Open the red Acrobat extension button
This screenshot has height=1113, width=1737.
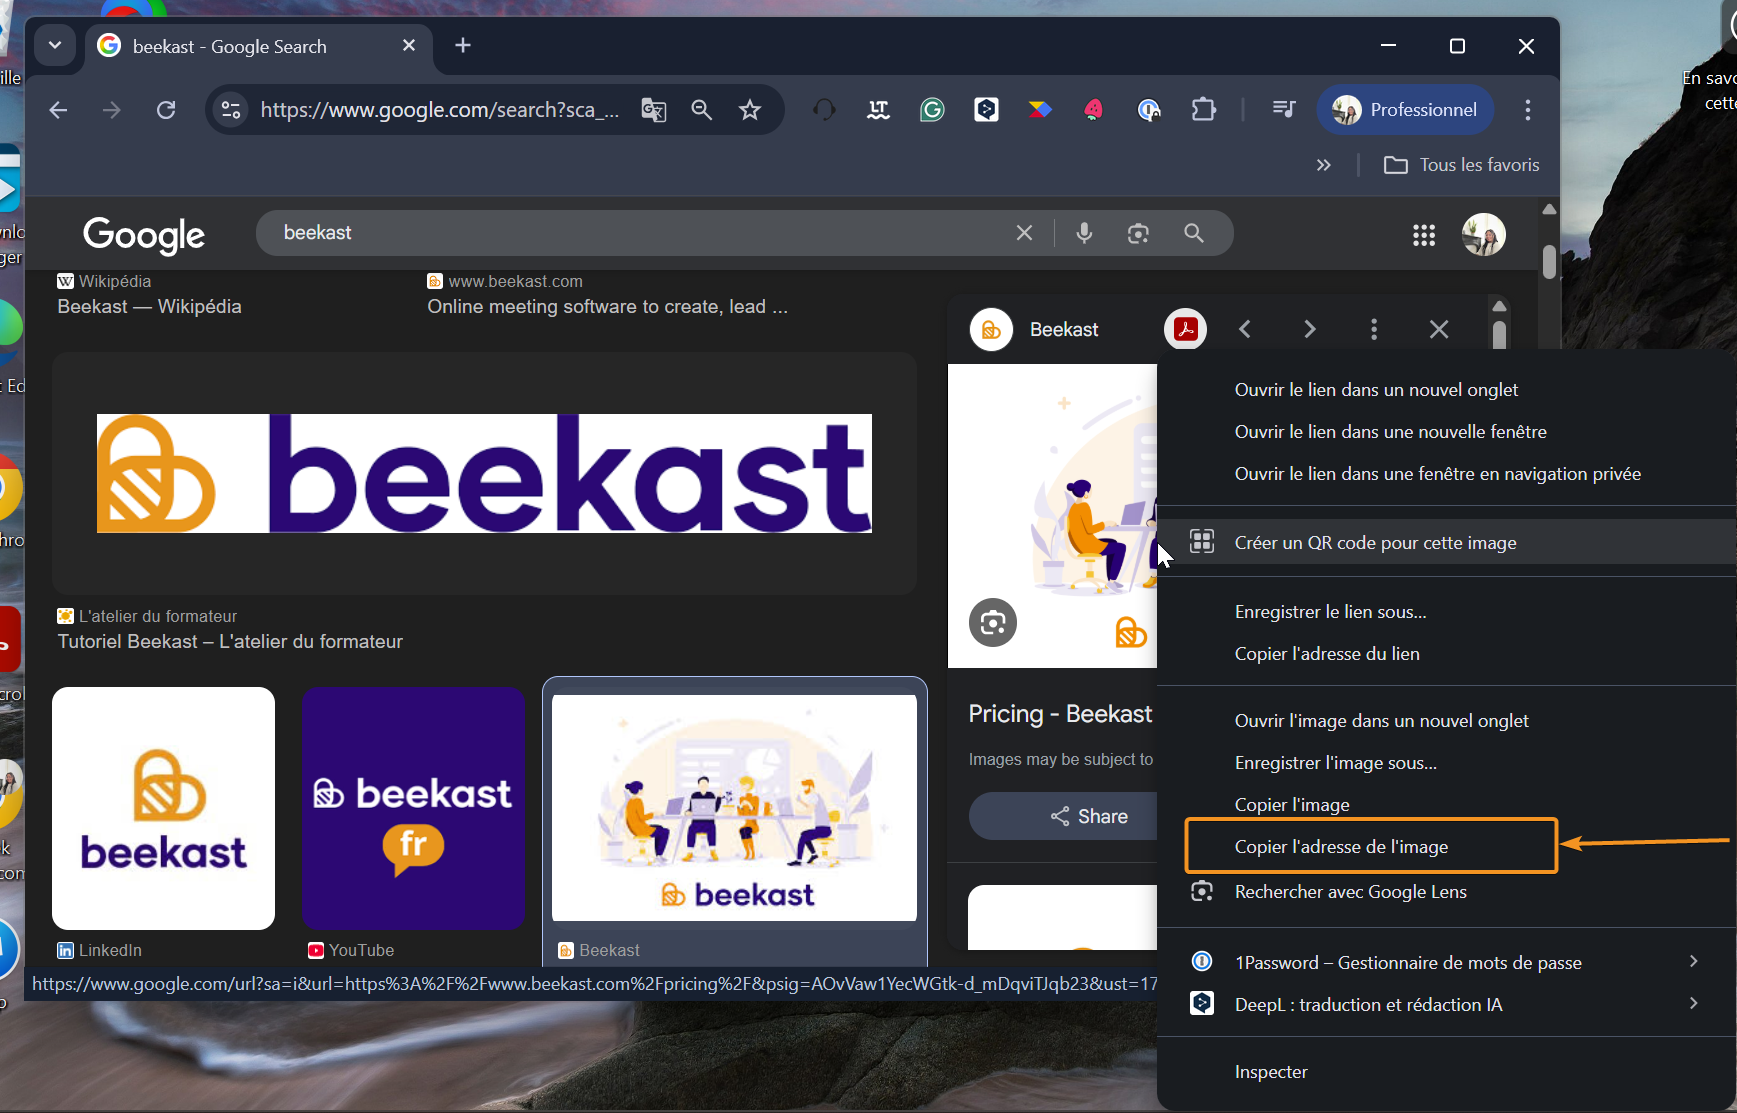point(1186,329)
